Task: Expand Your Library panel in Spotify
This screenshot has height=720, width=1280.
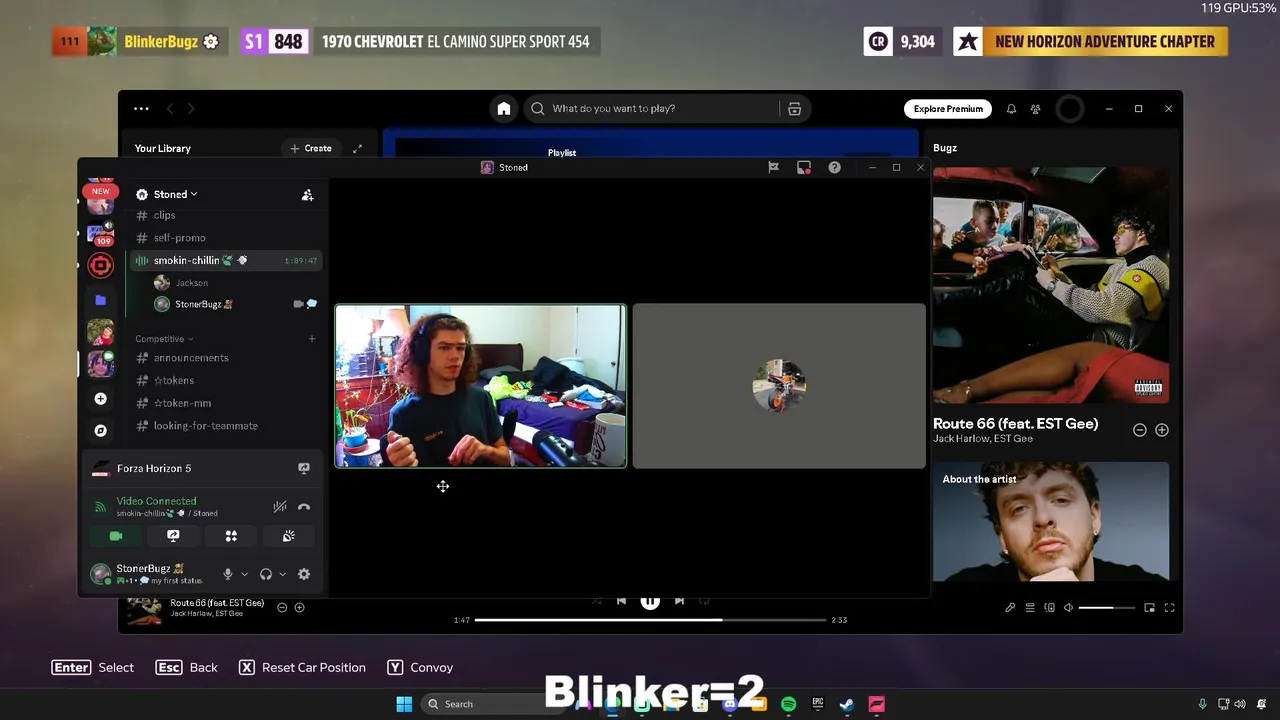Action: (x=357, y=148)
